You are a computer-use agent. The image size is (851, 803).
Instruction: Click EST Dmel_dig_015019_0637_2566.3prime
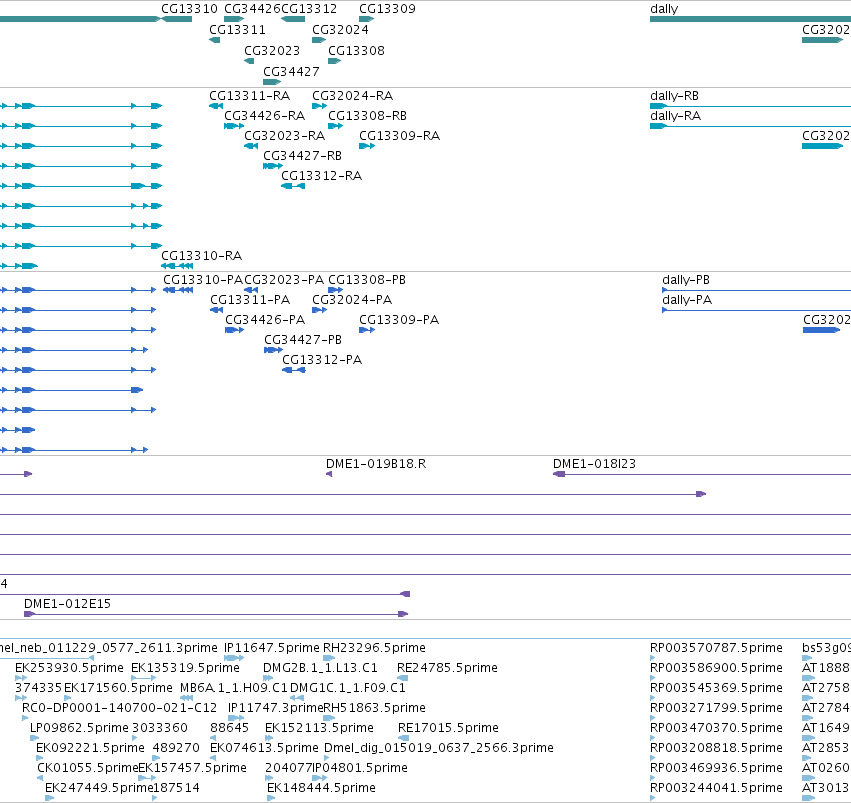click(439, 749)
